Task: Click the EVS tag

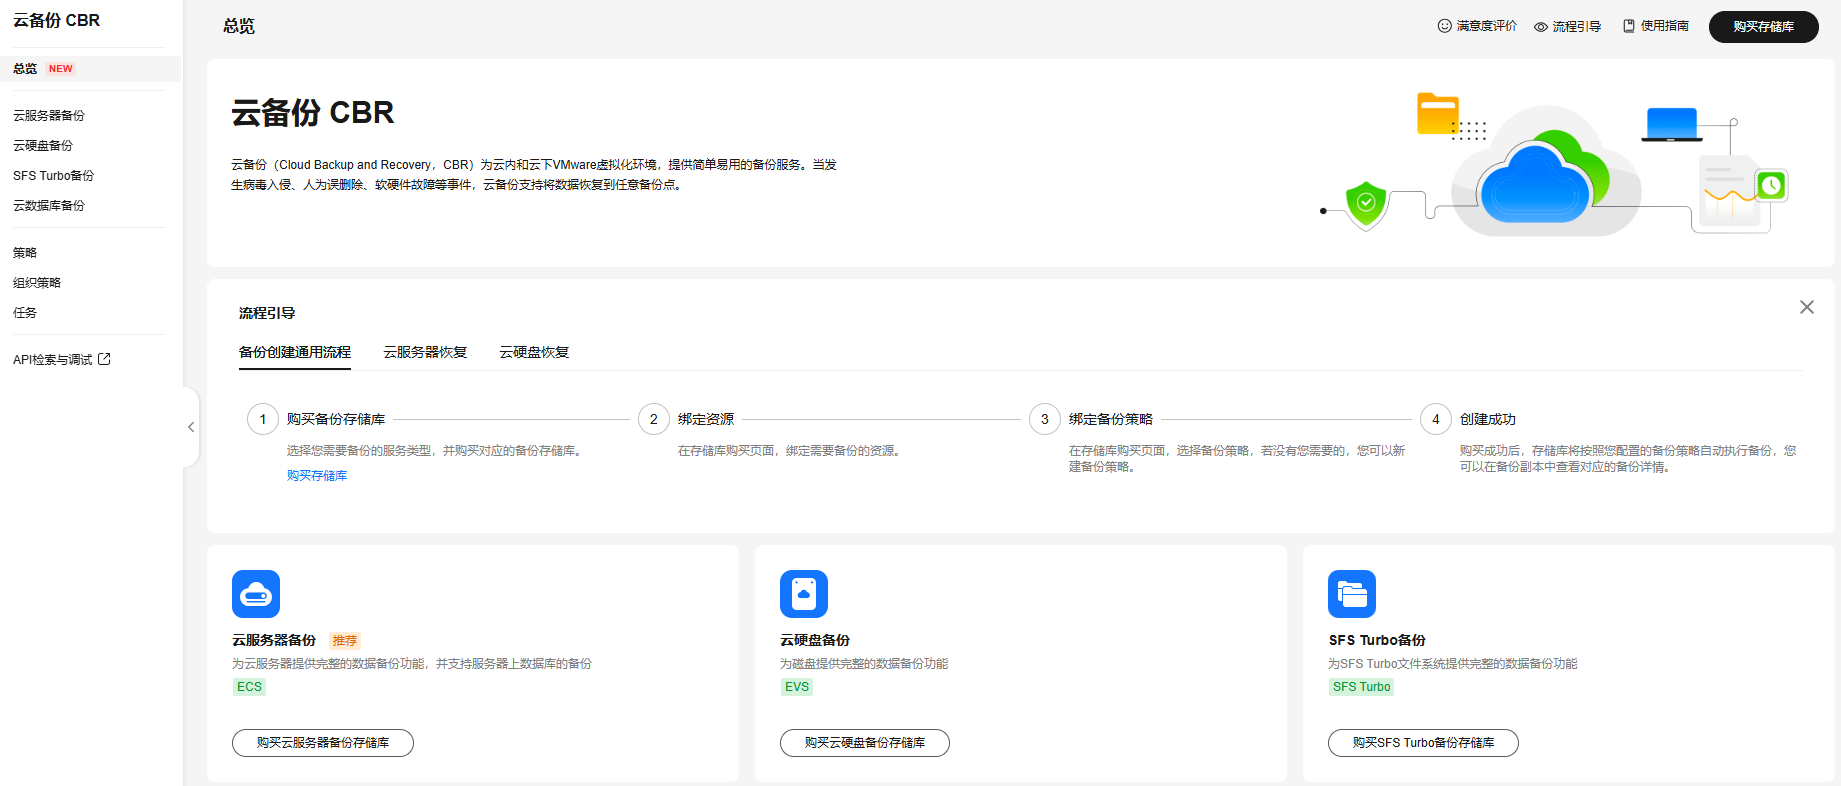Action: [797, 687]
